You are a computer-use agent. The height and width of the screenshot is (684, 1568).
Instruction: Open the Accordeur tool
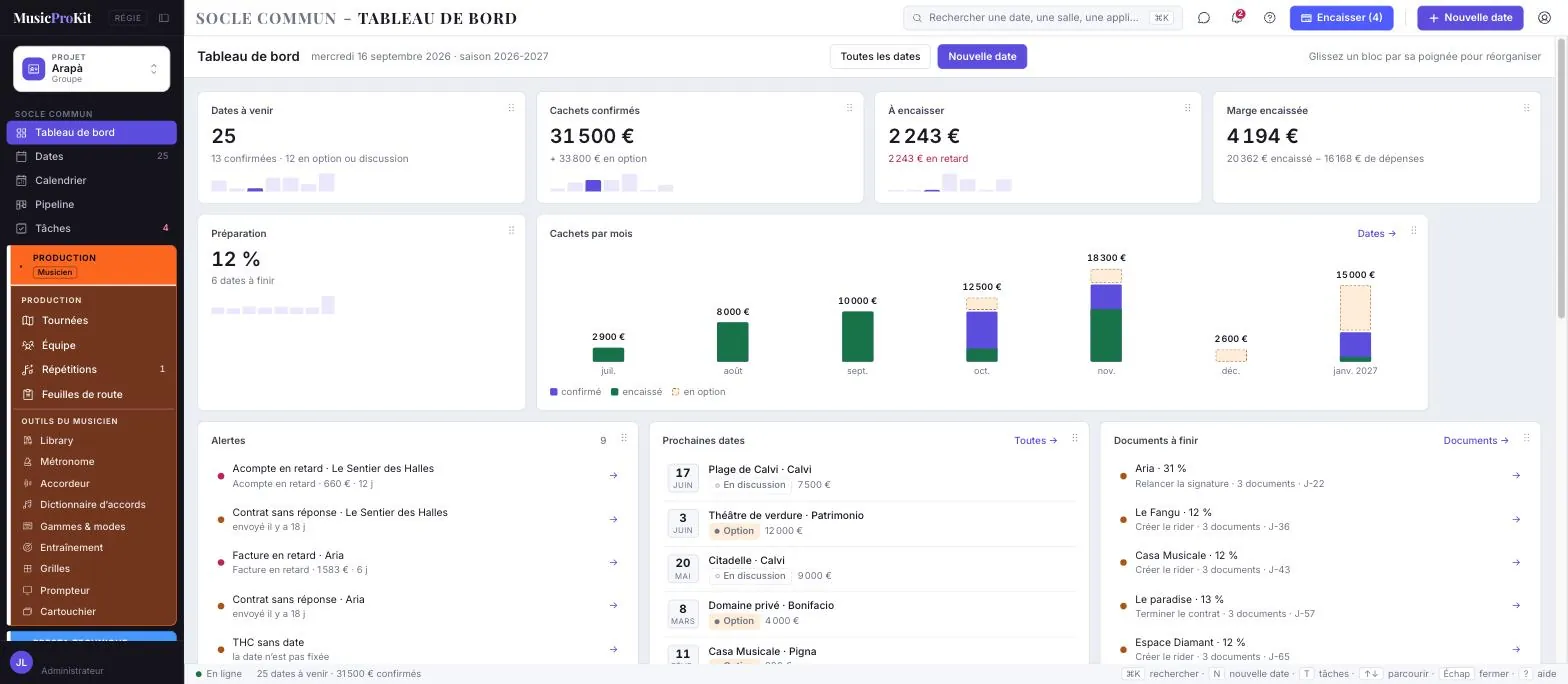pyautogui.click(x=93, y=483)
